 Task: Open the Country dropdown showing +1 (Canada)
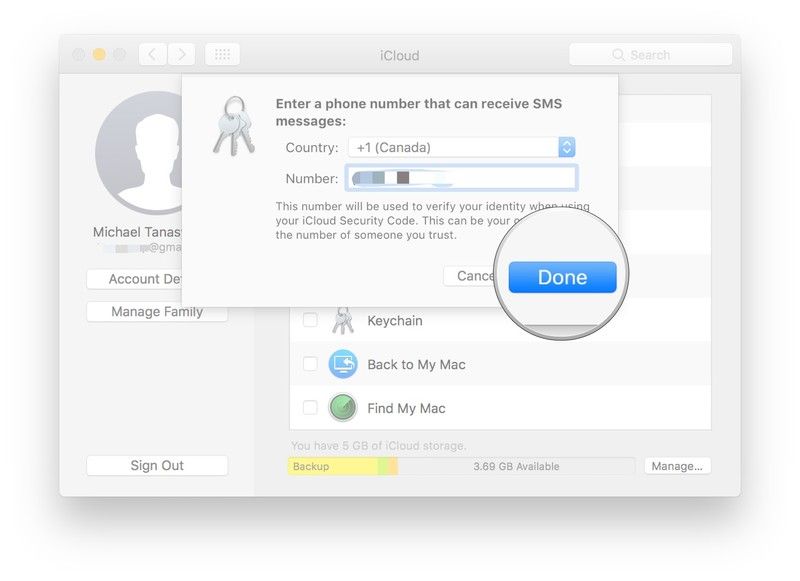(x=461, y=148)
